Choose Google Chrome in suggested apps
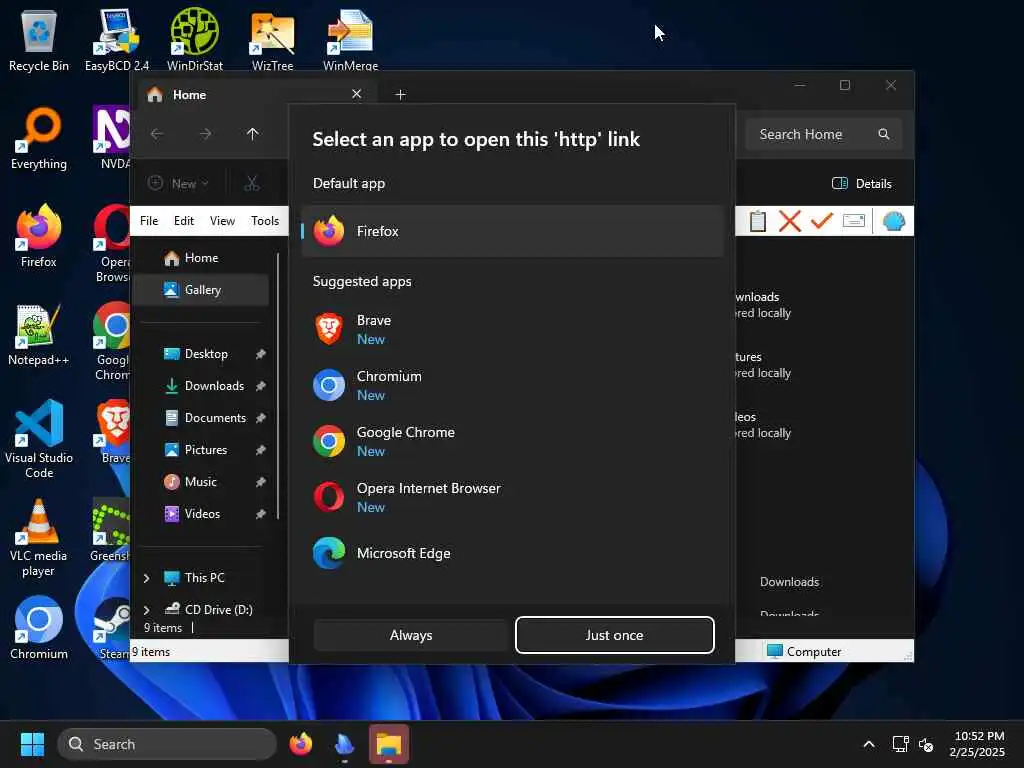Image resolution: width=1024 pixels, height=768 pixels. click(x=513, y=441)
